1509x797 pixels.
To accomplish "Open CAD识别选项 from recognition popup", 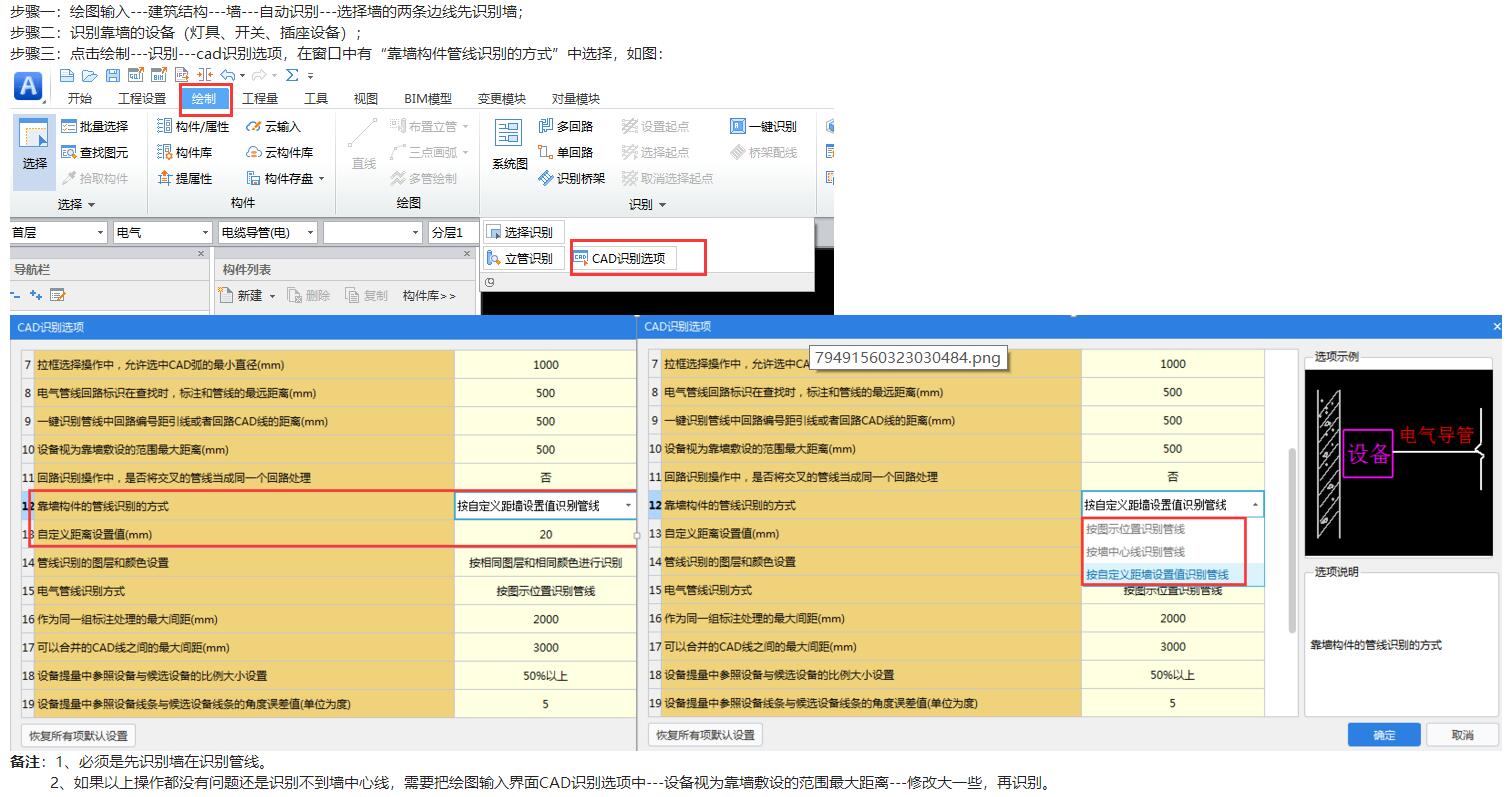I will [x=625, y=259].
